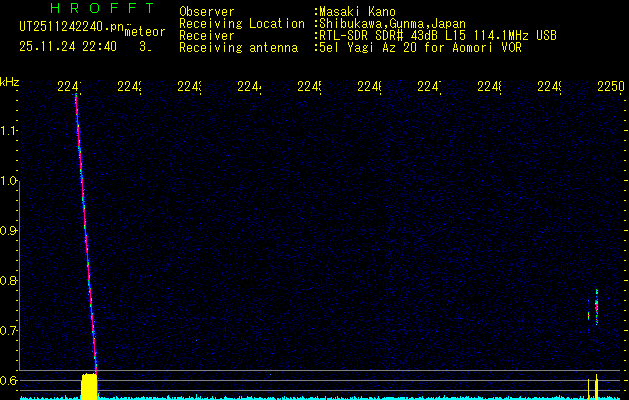Click the kHz axis unit label
The height and width of the screenshot is (400, 629).
click(9, 81)
